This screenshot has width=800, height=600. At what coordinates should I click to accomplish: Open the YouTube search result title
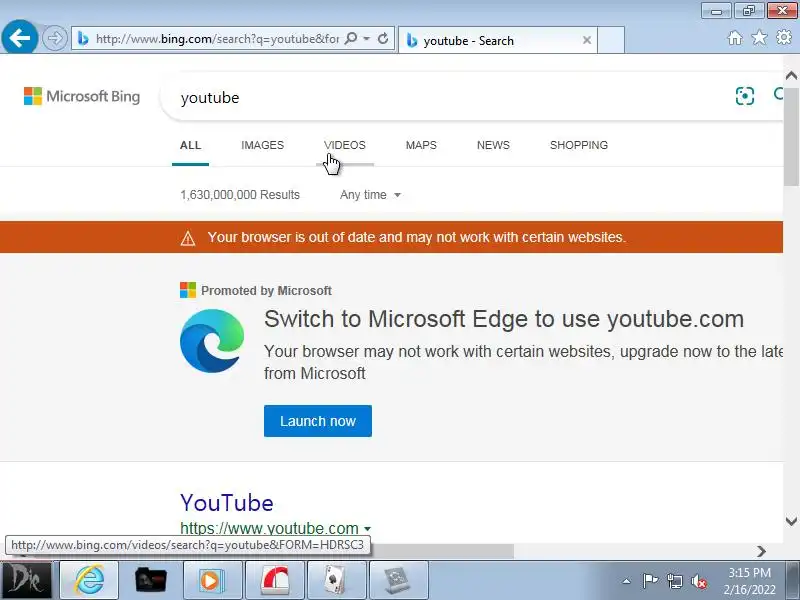tap(227, 503)
